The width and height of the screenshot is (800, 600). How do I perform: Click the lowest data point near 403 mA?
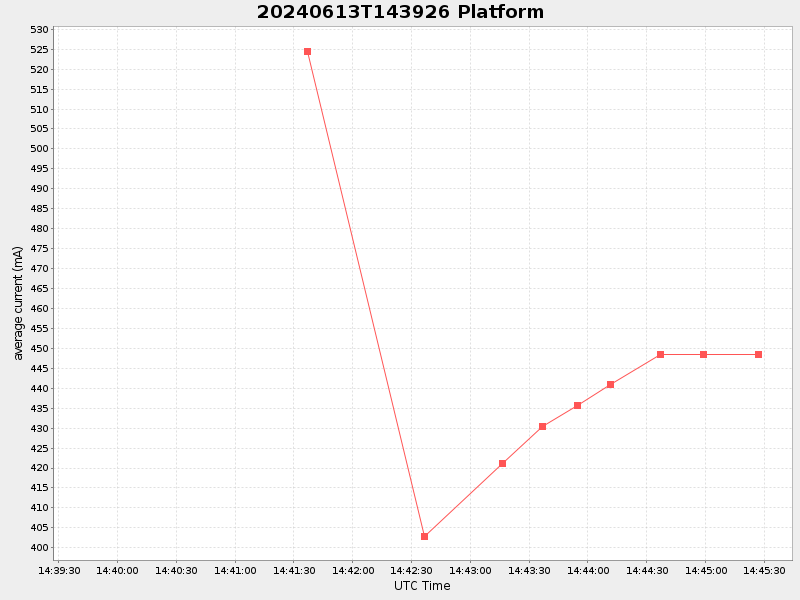[424, 536]
